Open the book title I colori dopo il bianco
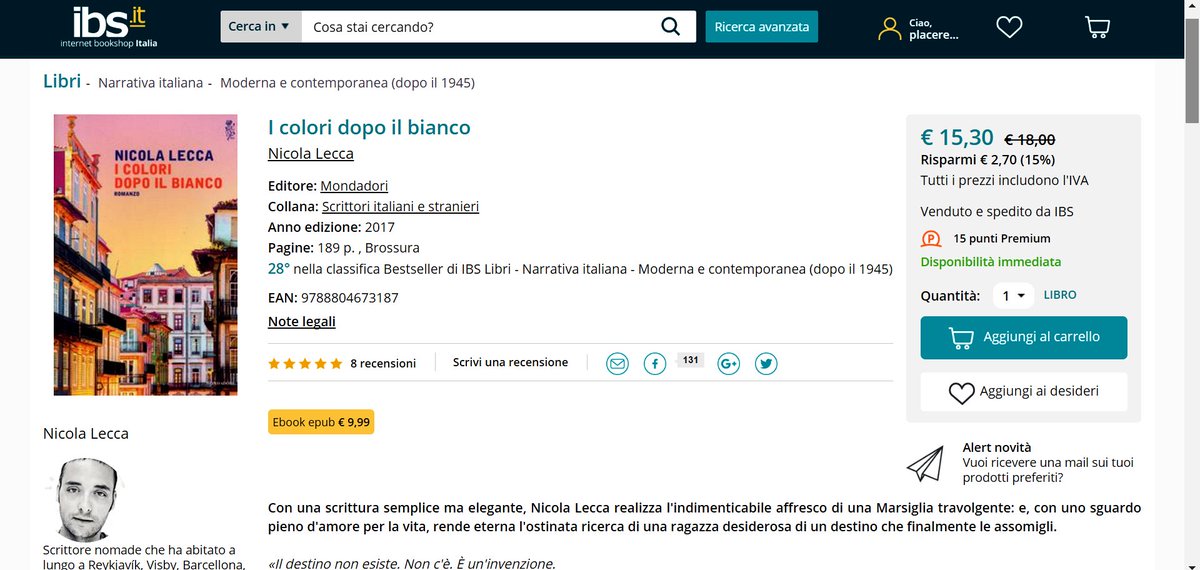Image resolution: width=1200 pixels, height=570 pixels. click(369, 127)
